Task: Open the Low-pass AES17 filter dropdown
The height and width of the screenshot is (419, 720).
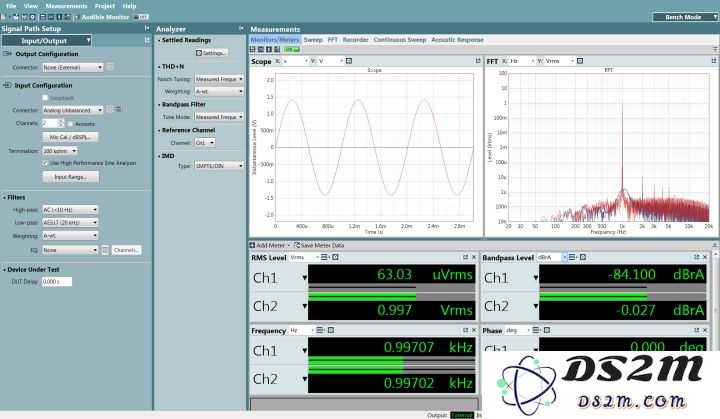Action: pos(70,222)
